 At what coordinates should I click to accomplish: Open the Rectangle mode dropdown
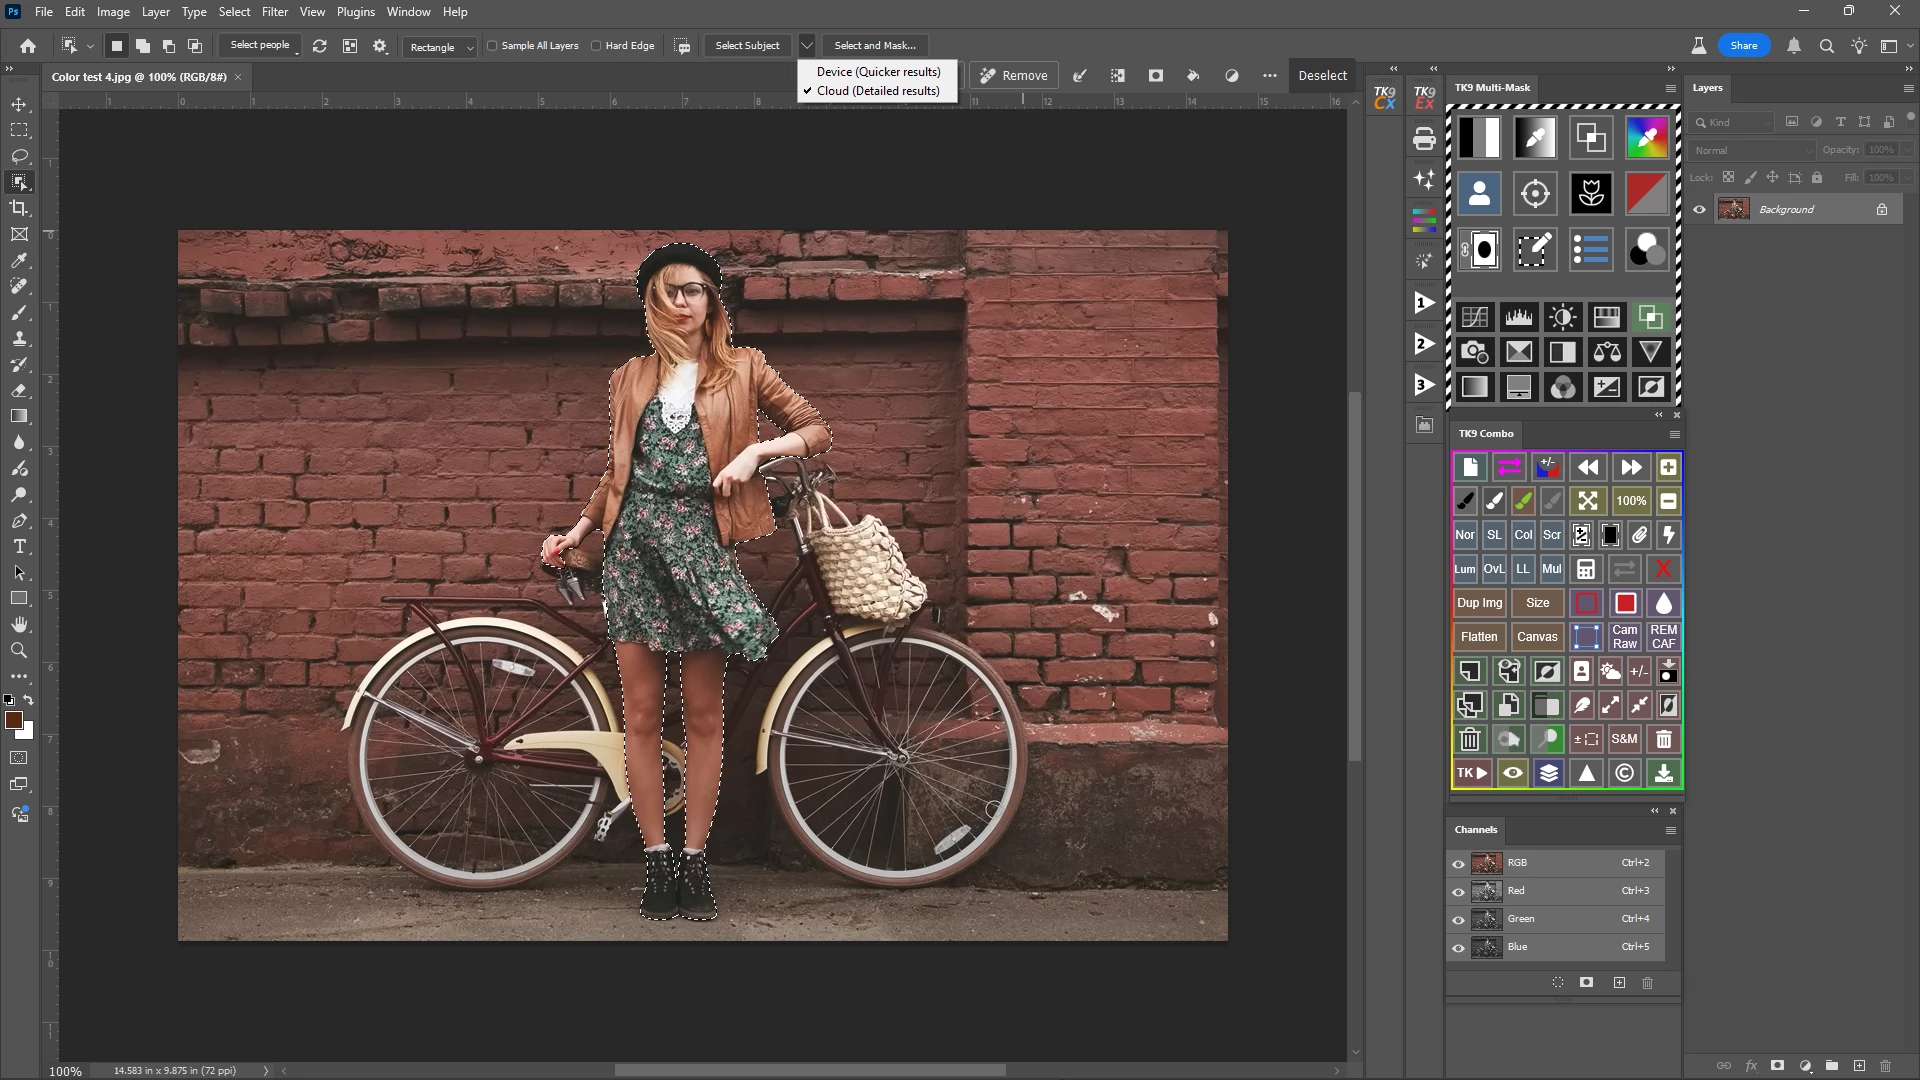441,47
